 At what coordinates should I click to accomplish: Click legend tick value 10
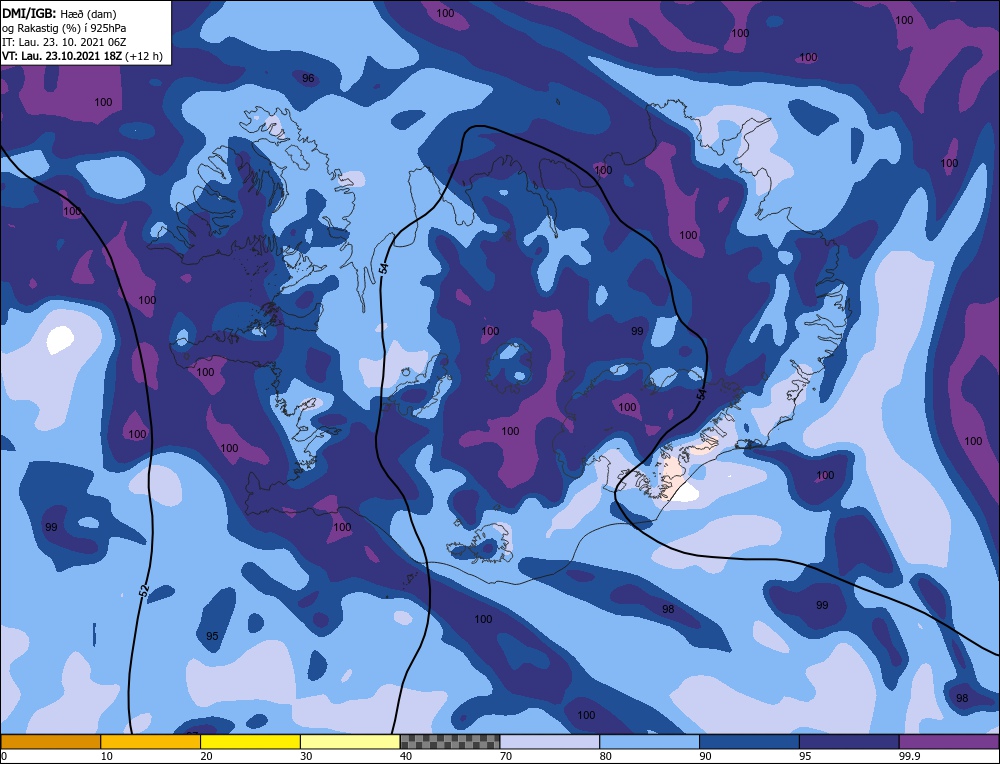(x=107, y=756)
